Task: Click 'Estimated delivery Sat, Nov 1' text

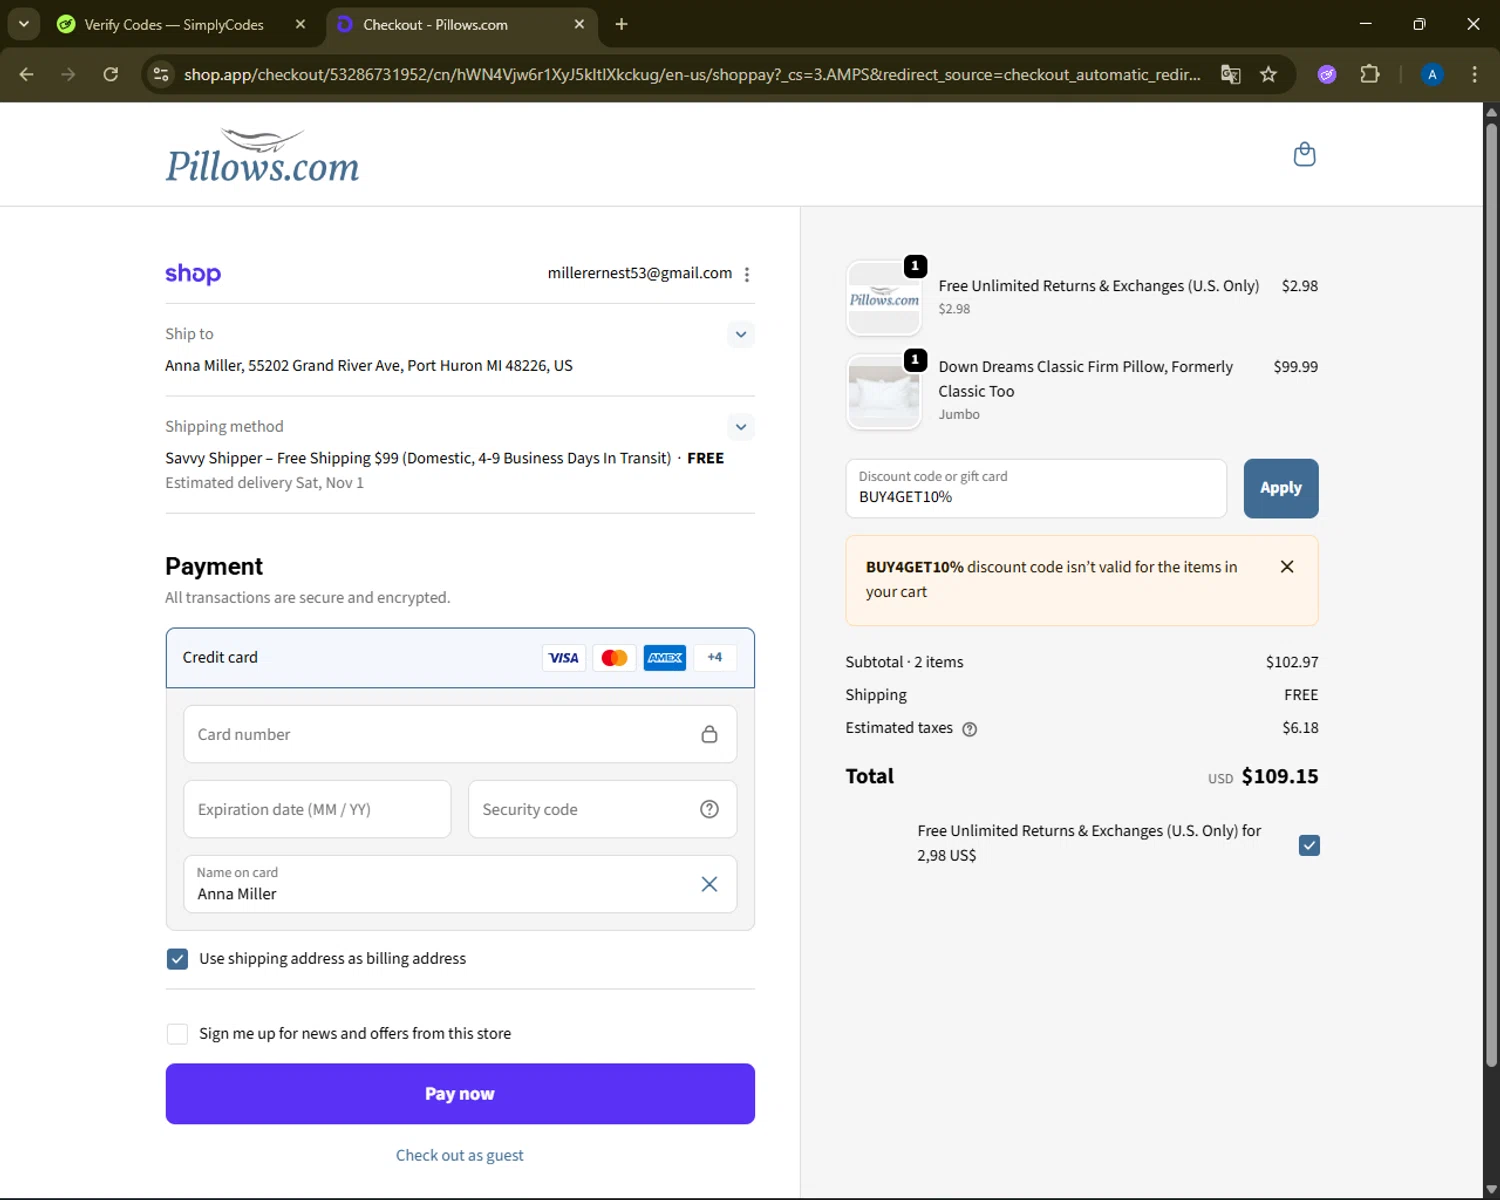Action: point(264,483)
